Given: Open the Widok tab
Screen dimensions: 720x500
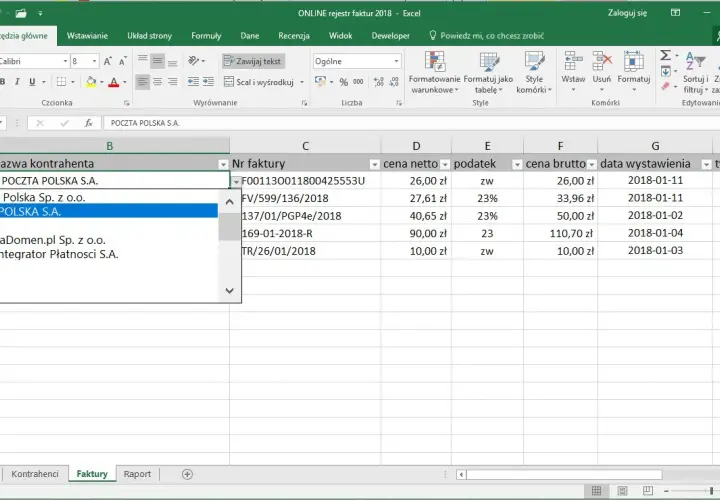Looking at the screenshot, I should point(341,36).
